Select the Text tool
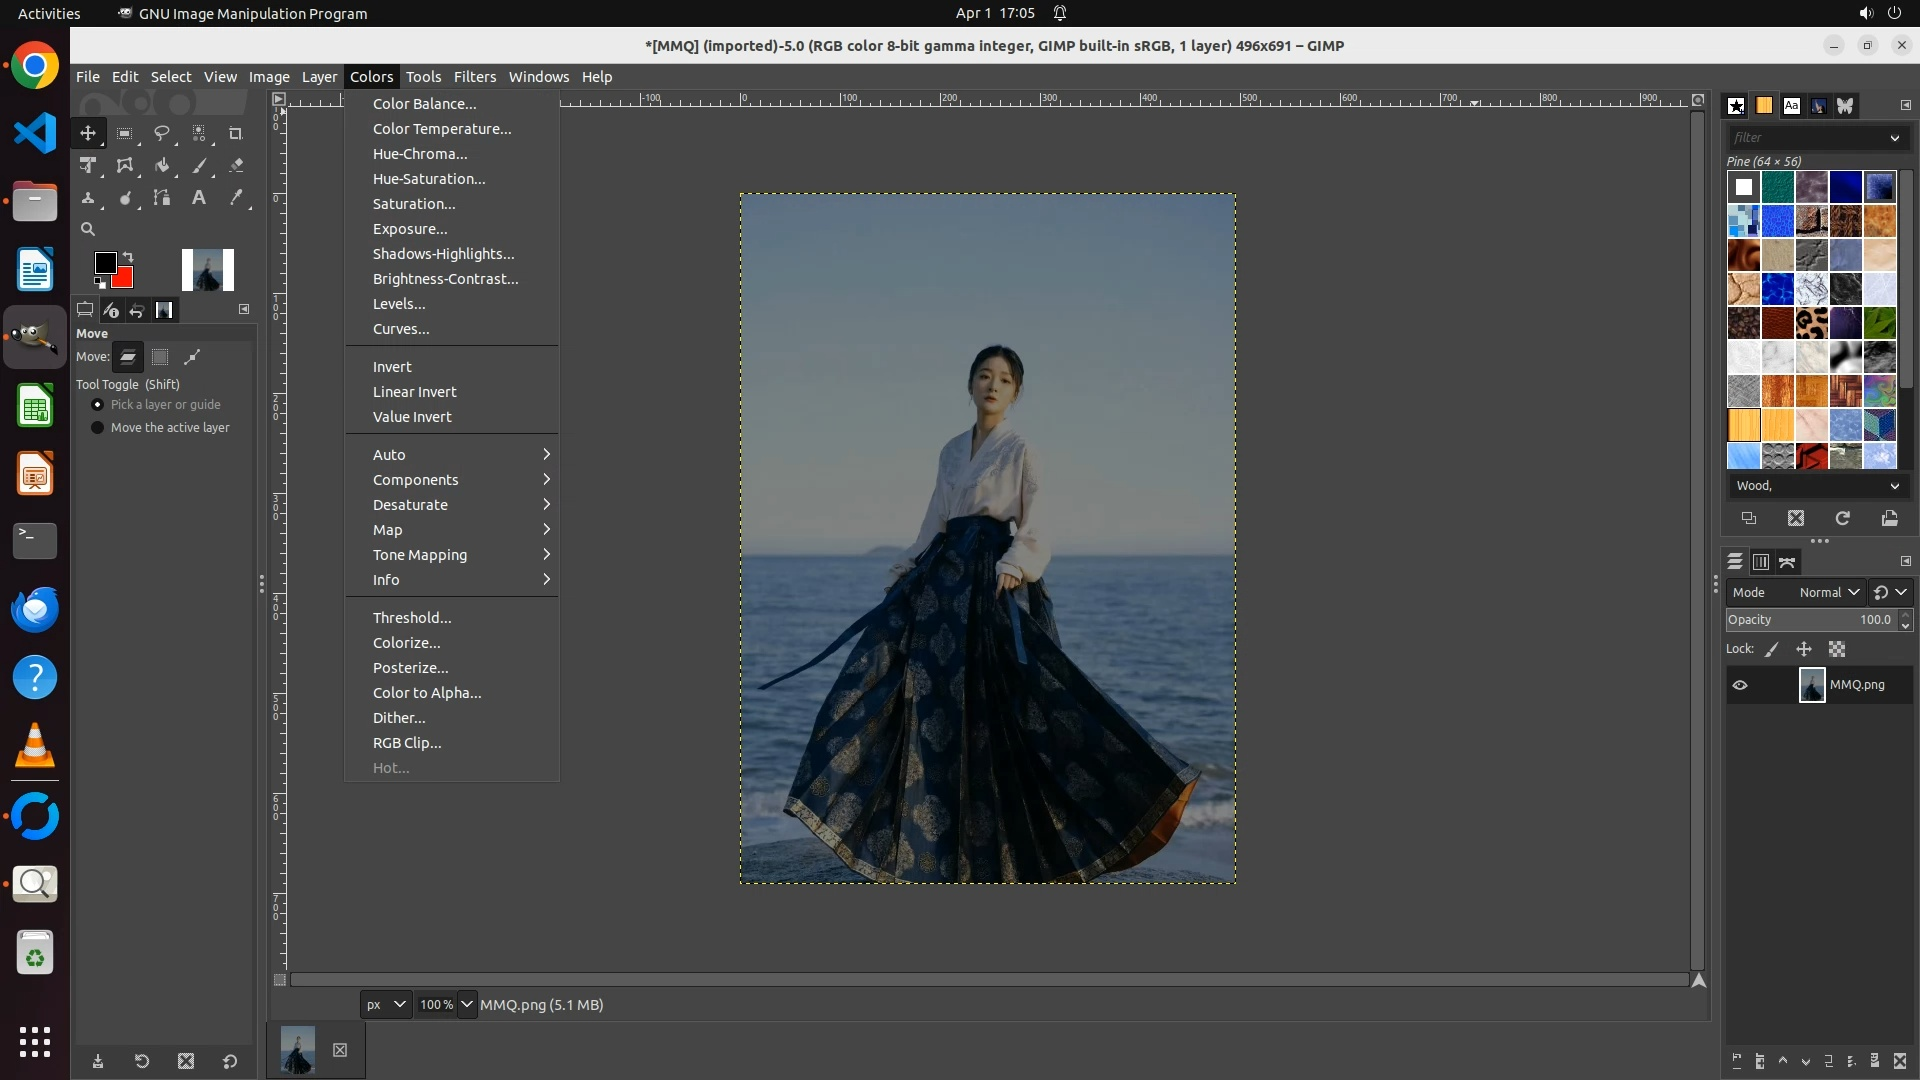Screen dimensions: 1920x1080 tap(199, 198)
